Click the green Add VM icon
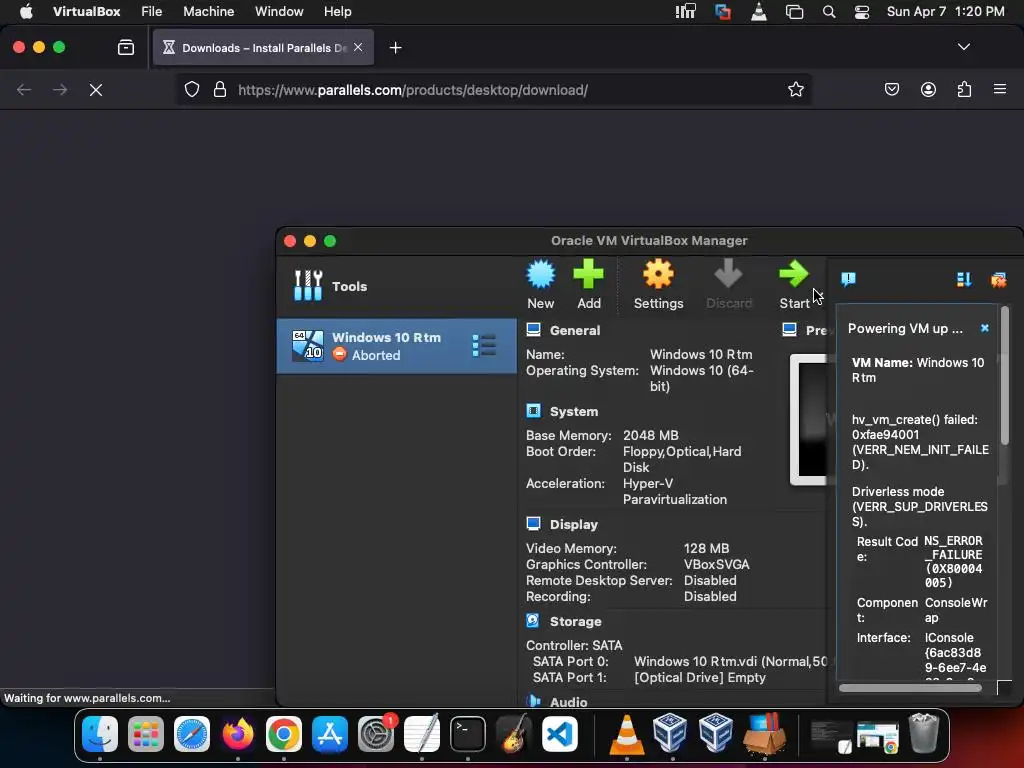 click(588, 284)
